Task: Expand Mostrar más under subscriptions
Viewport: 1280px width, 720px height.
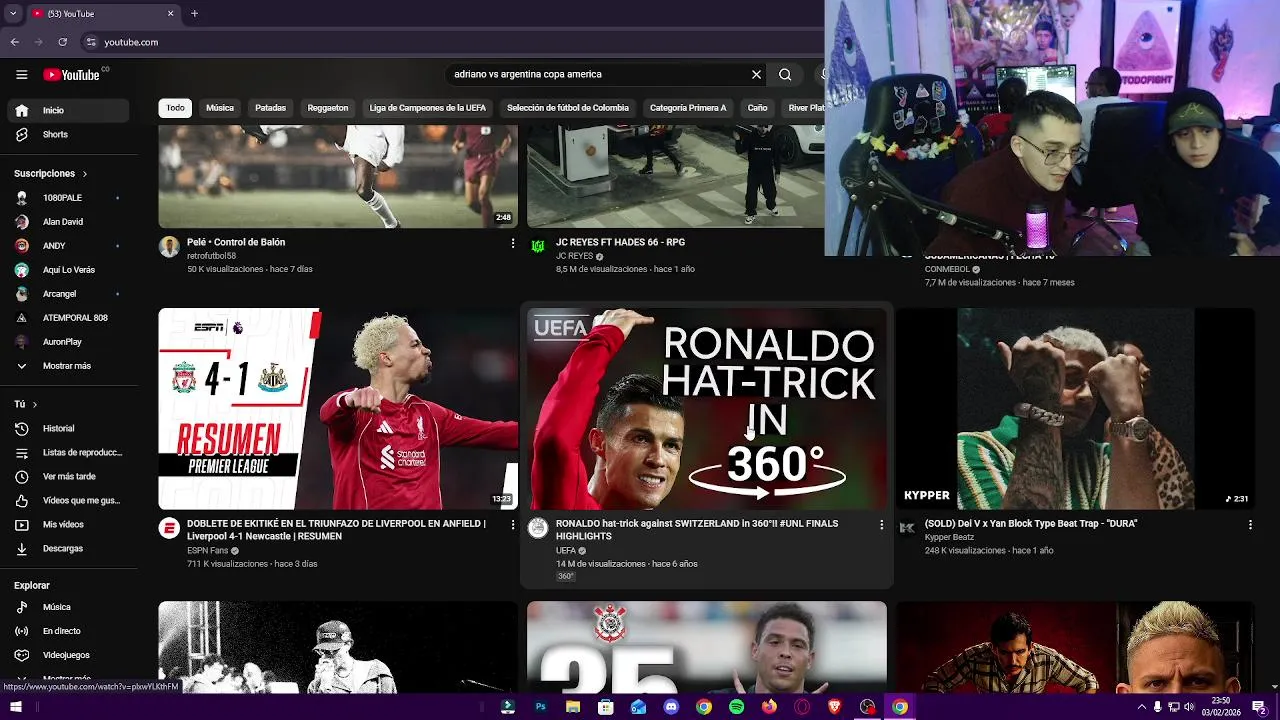Action: click(x=69, y=366)
